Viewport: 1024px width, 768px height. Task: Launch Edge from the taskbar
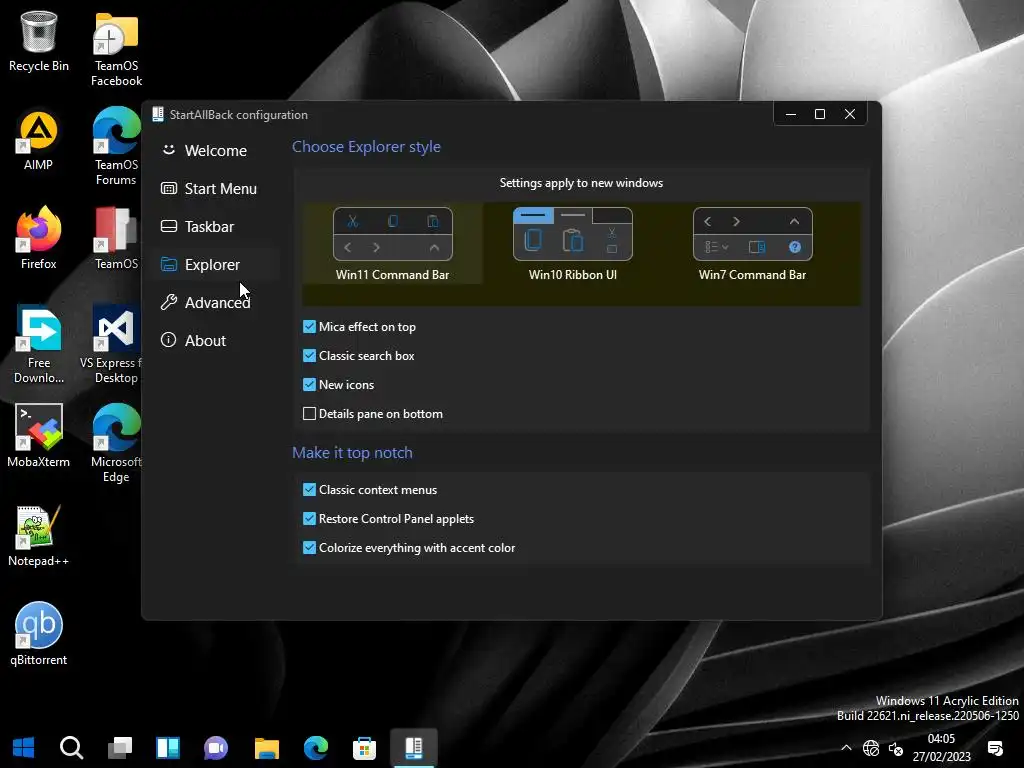click(316, 747)
